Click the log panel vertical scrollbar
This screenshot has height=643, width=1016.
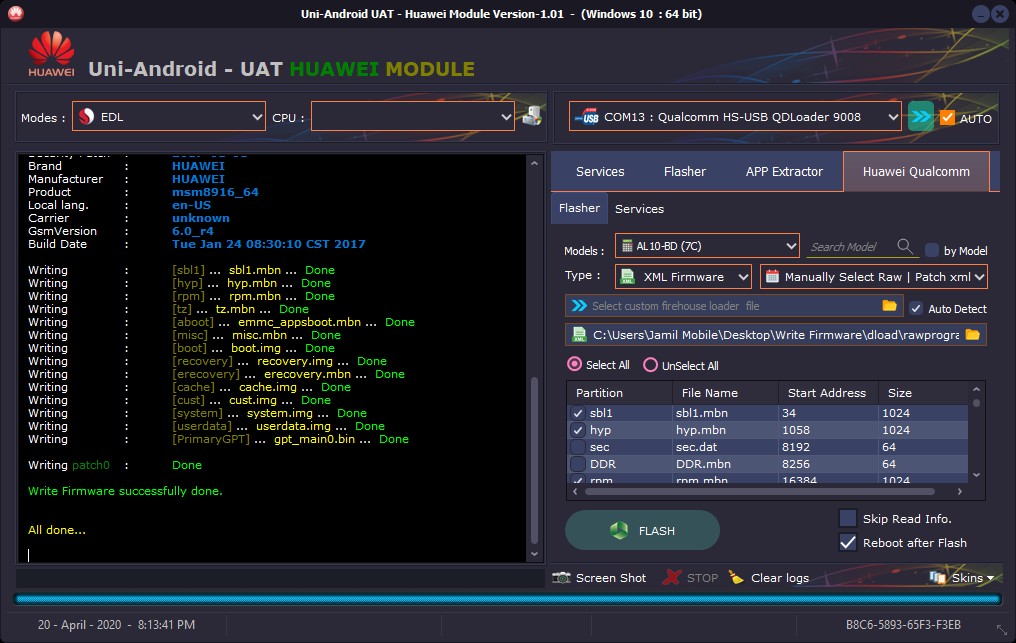pos(535,460)
